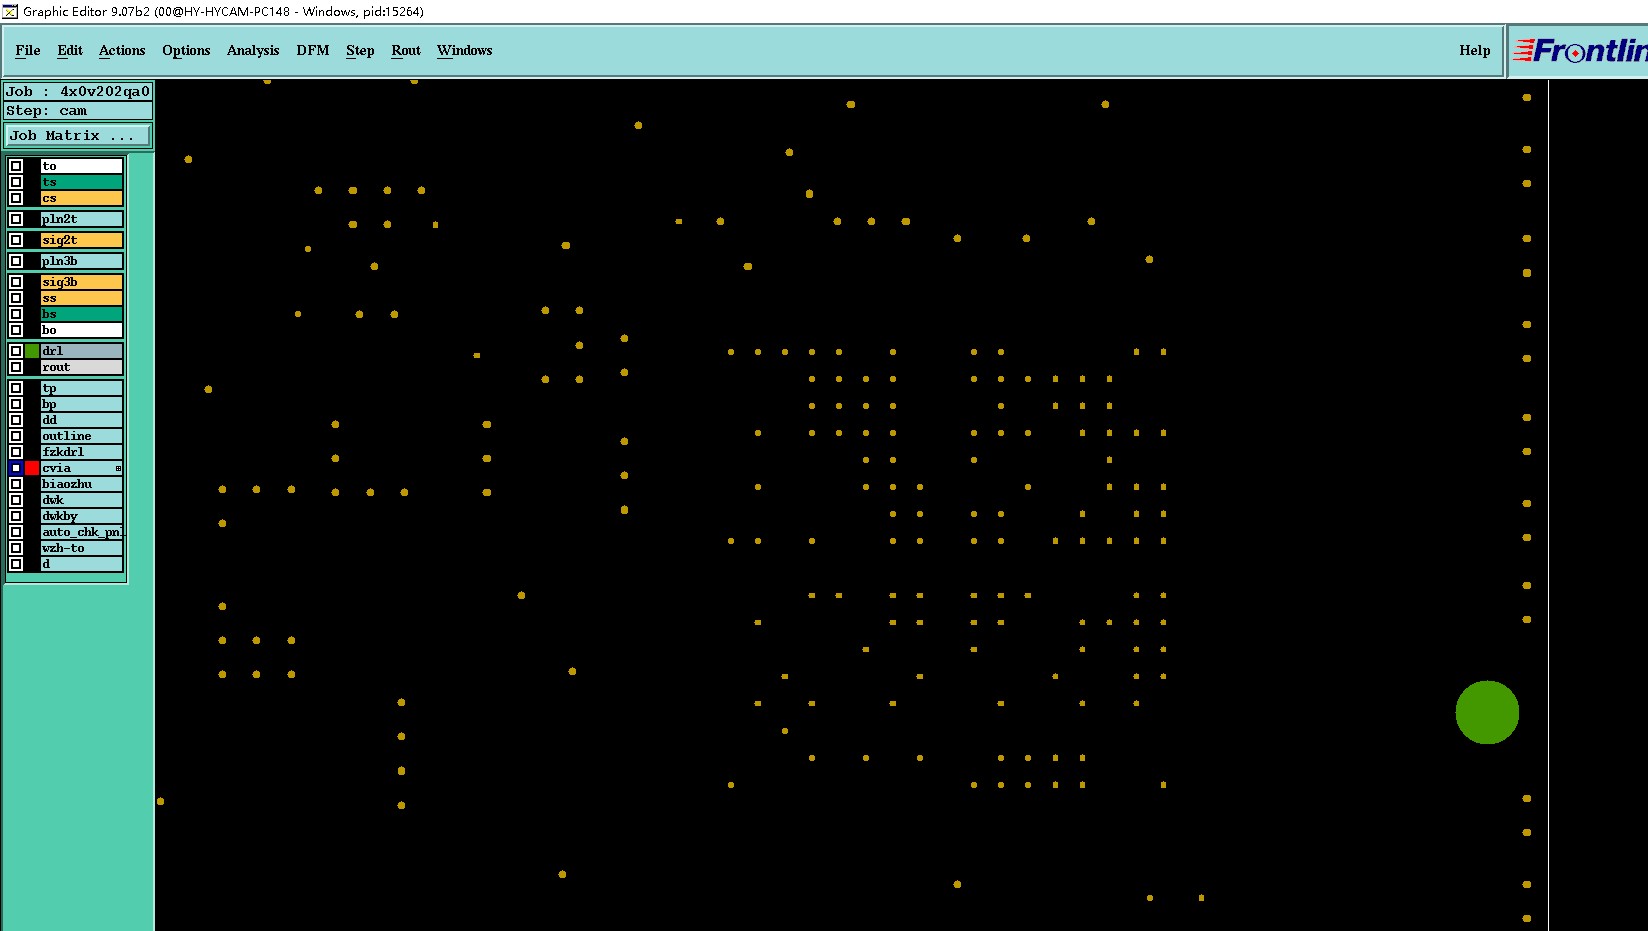This screenshot has width=1648, height=931.
Task: Open the Options menu
Action: coord(186,50)
